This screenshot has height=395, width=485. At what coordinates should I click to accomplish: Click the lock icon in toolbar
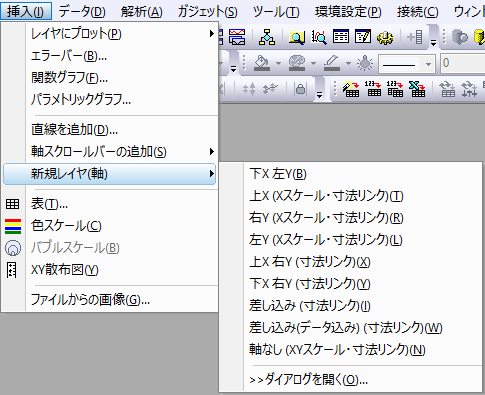300,89
